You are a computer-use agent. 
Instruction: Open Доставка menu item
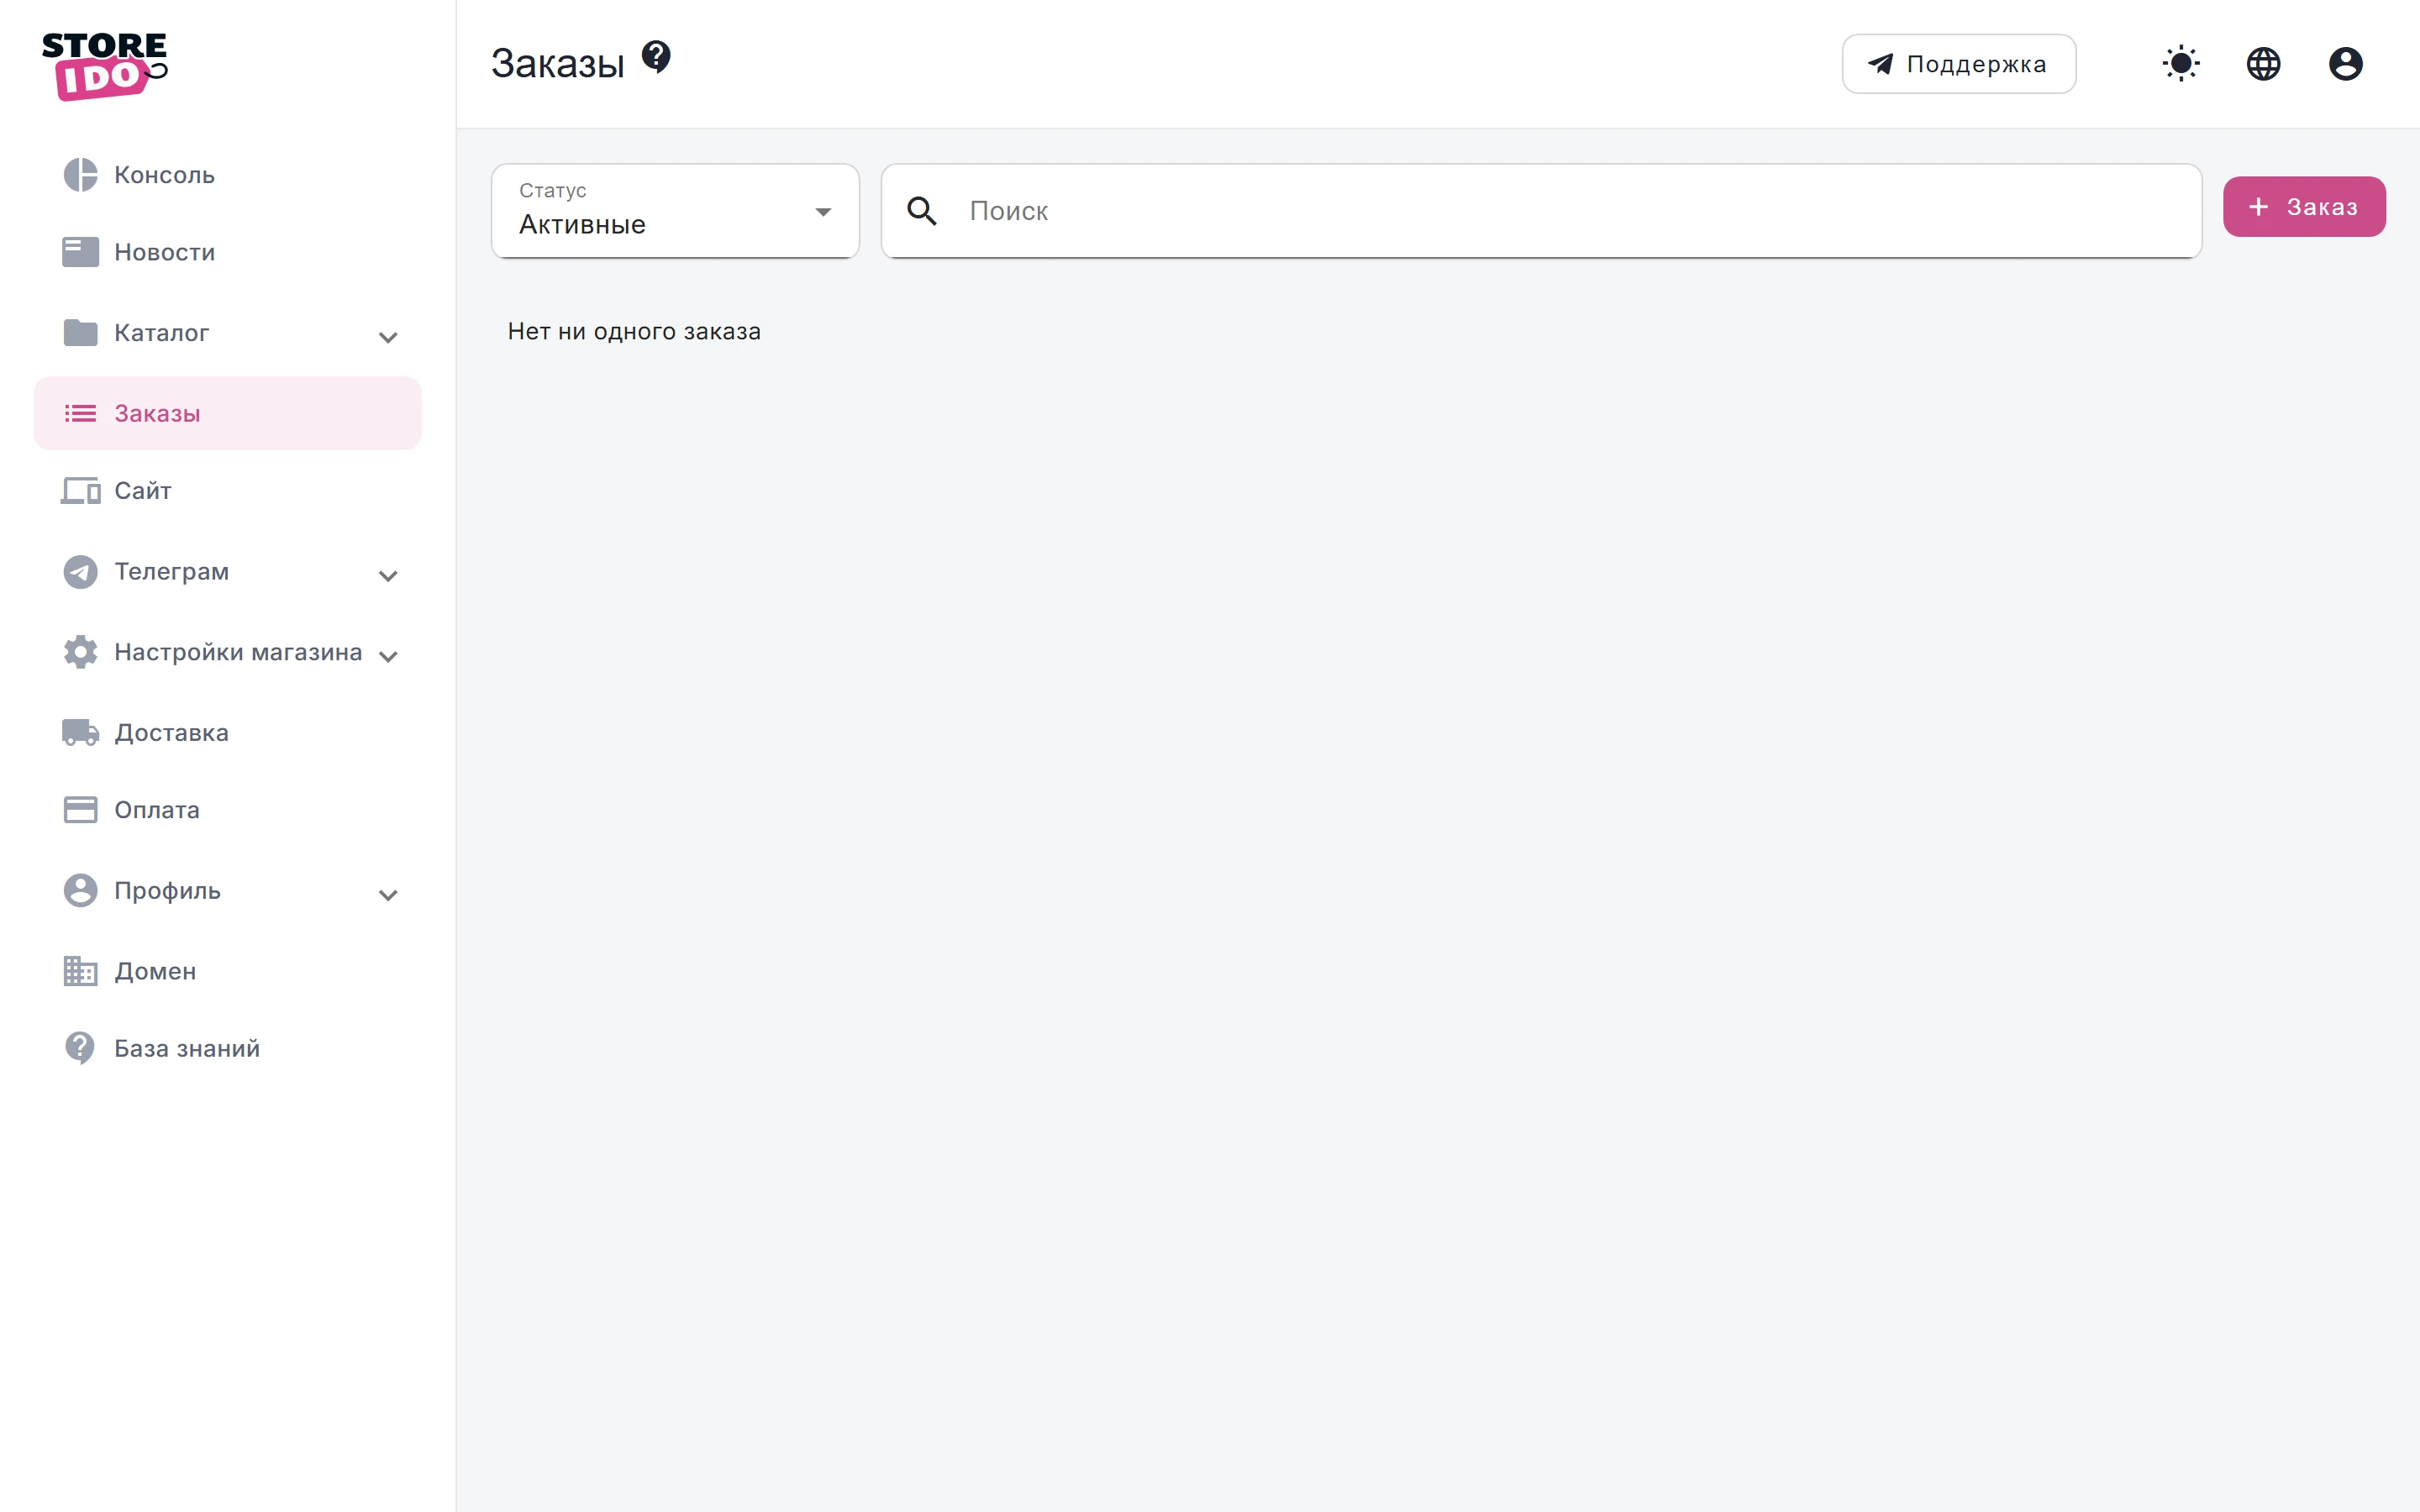coord(228,732)
